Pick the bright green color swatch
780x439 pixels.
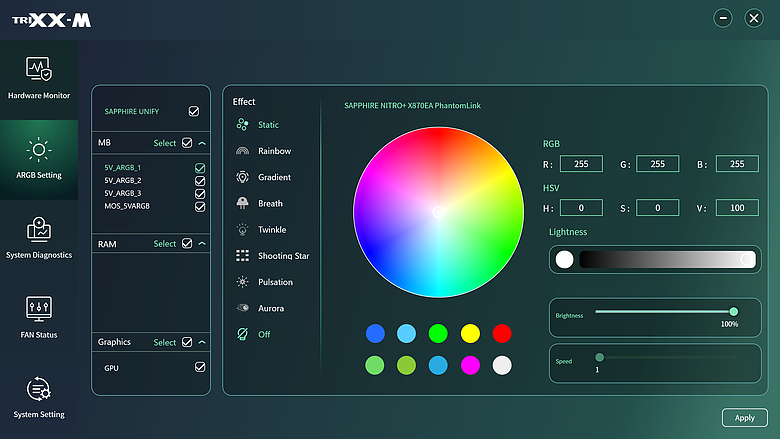(438, 334)
